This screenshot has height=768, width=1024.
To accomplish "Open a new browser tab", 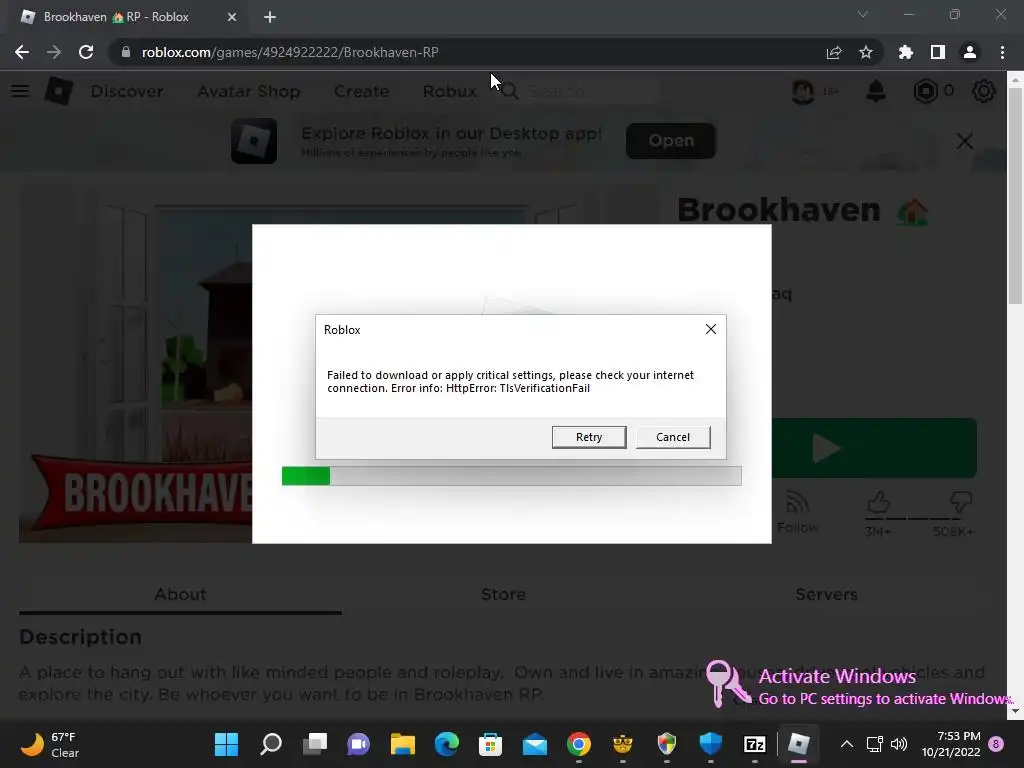I will pos(270,17).
